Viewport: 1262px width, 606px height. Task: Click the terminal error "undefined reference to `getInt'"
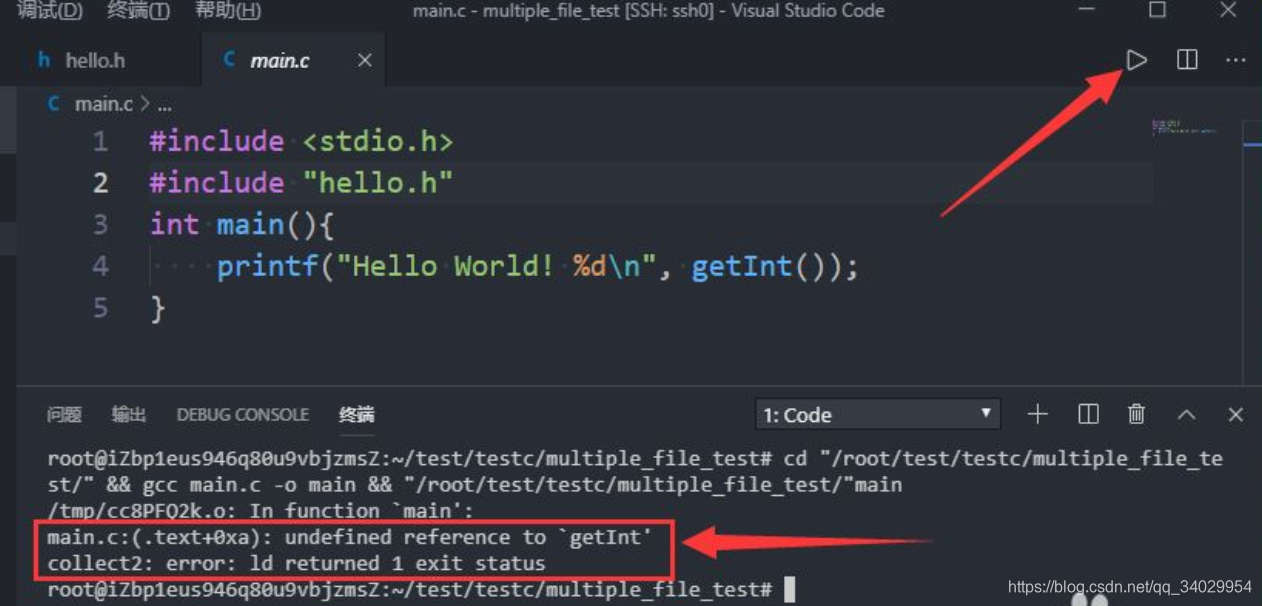point(468,538)
